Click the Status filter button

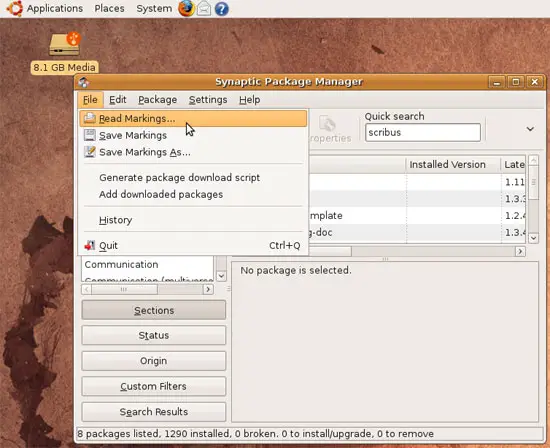pyautogui.click(x=154, y=335)
